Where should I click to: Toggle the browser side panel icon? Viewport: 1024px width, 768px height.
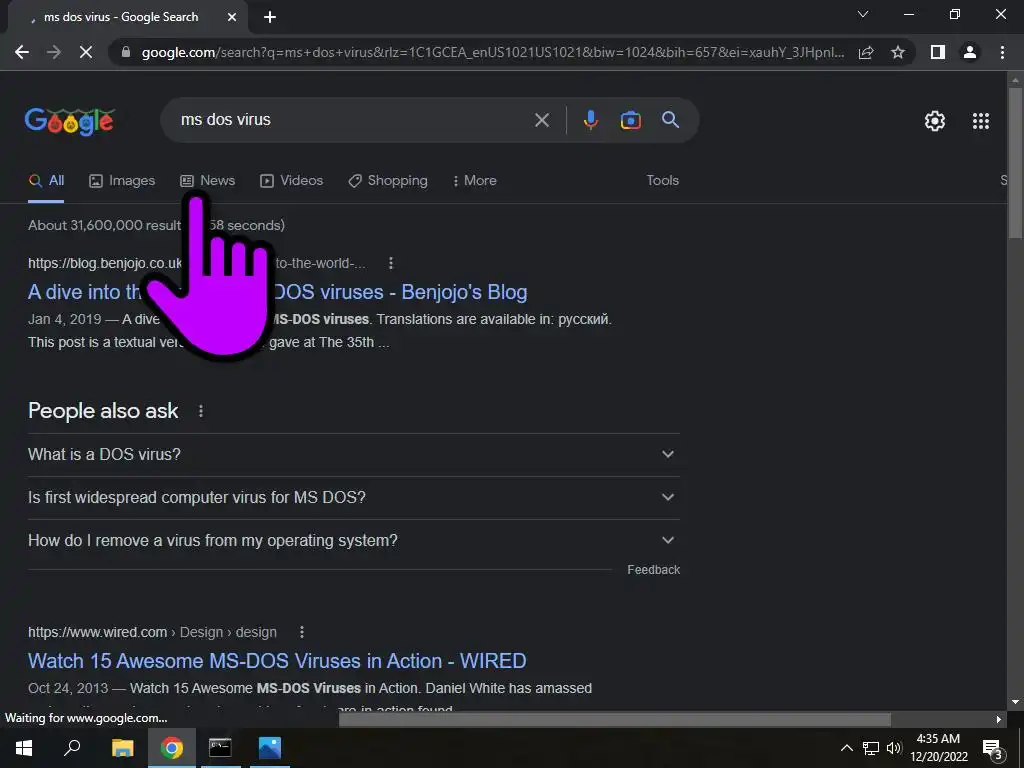coord(938,52)
